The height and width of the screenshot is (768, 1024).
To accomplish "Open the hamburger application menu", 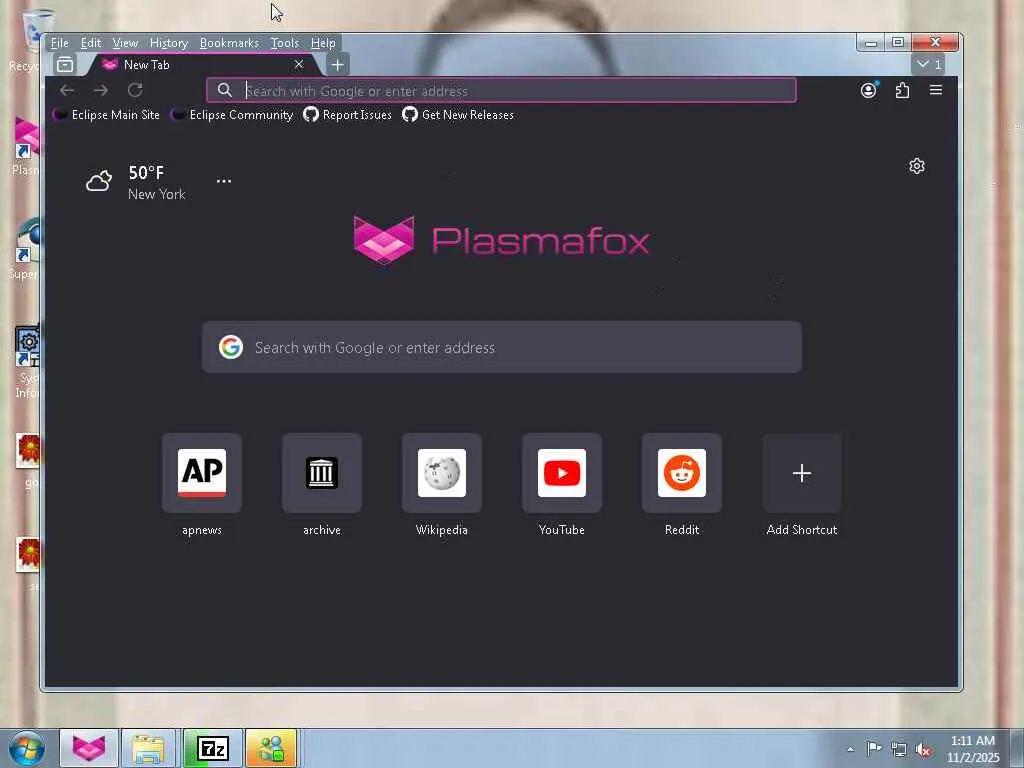I will 936,90.
